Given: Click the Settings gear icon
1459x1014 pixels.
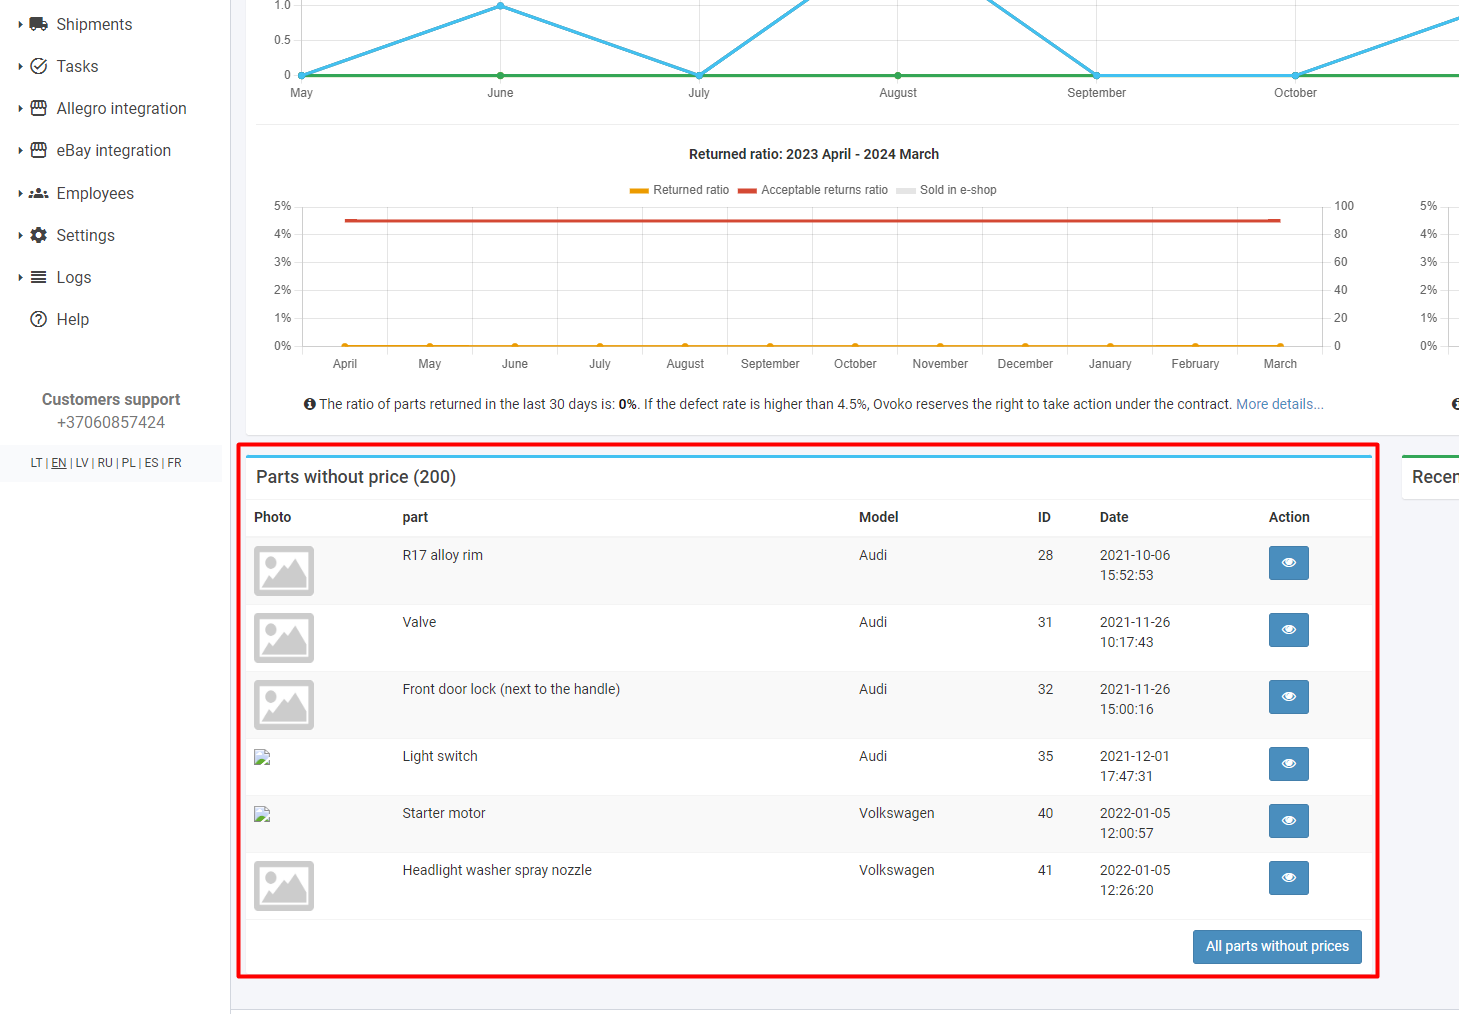Looking at the screenshot, I should 39,235.
